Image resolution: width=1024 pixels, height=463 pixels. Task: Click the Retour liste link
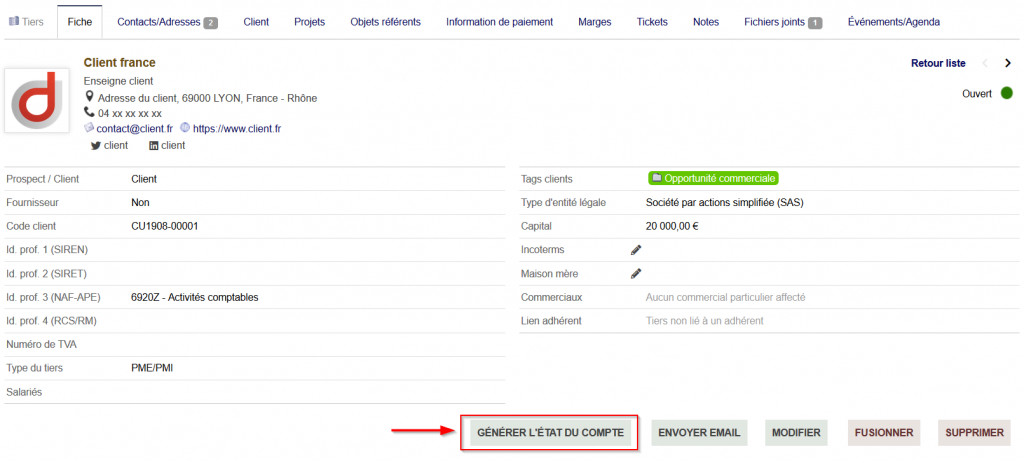coord(938,63)
